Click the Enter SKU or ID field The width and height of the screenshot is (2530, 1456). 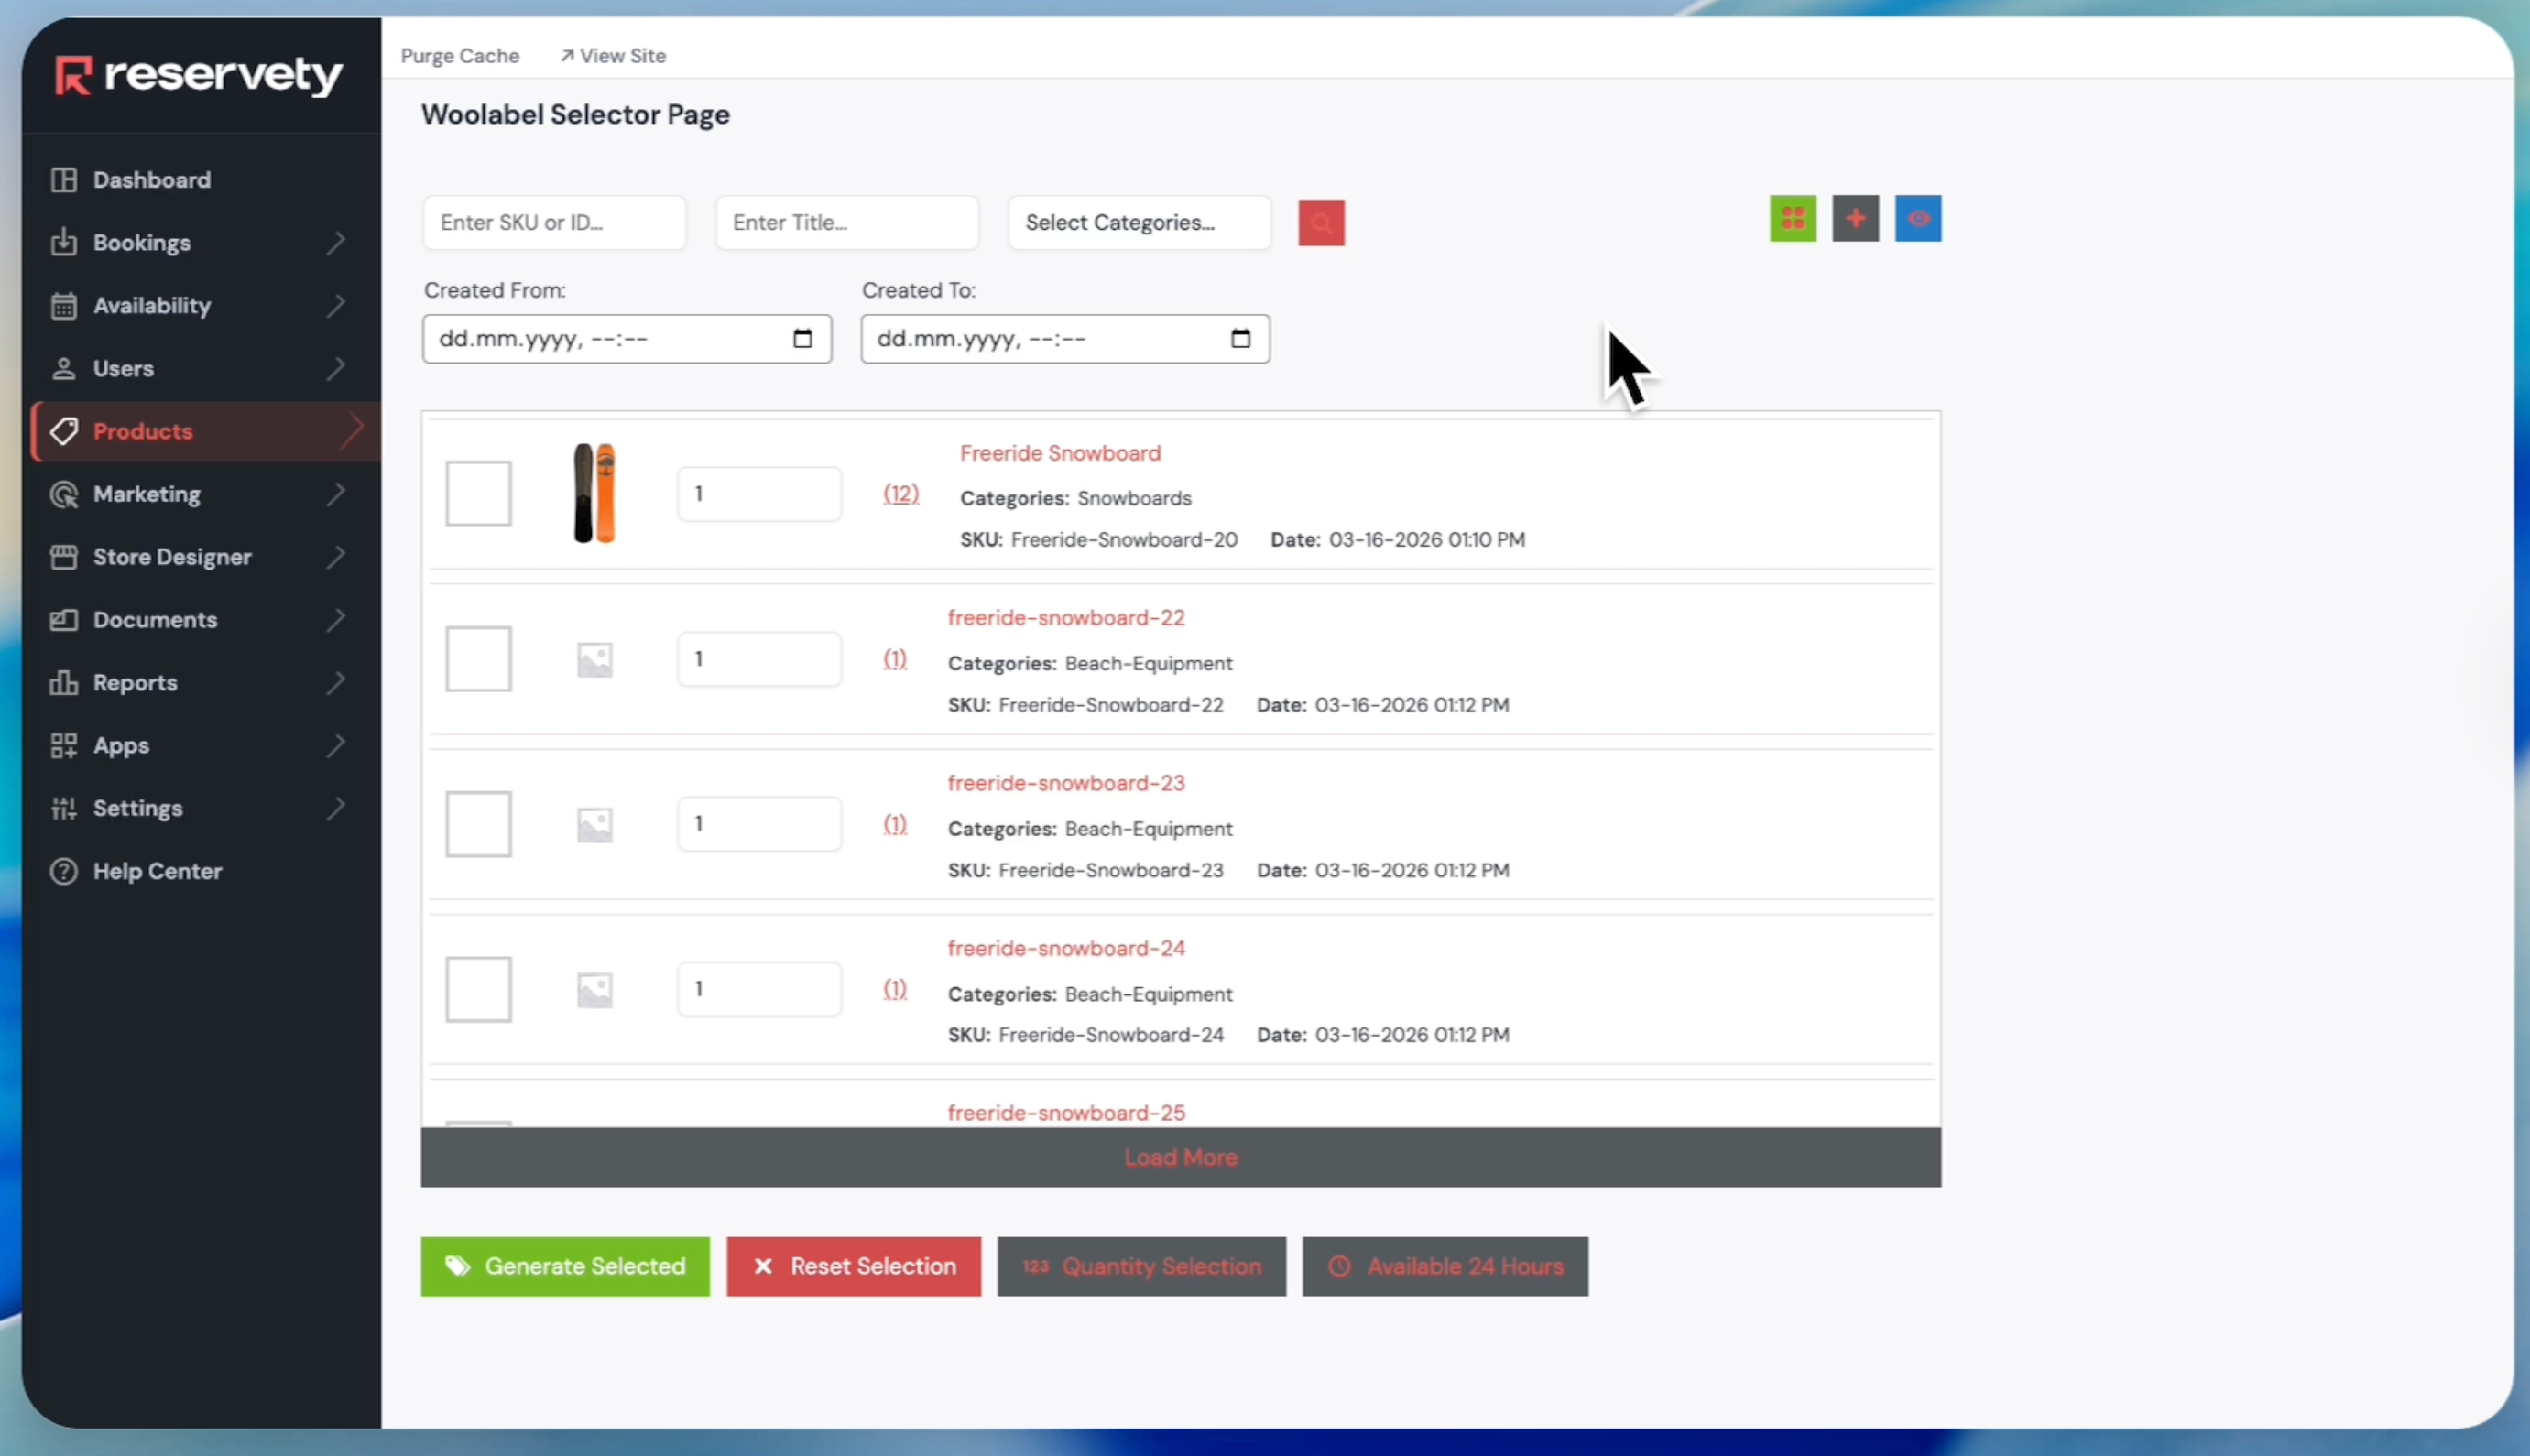click(554, 222)
